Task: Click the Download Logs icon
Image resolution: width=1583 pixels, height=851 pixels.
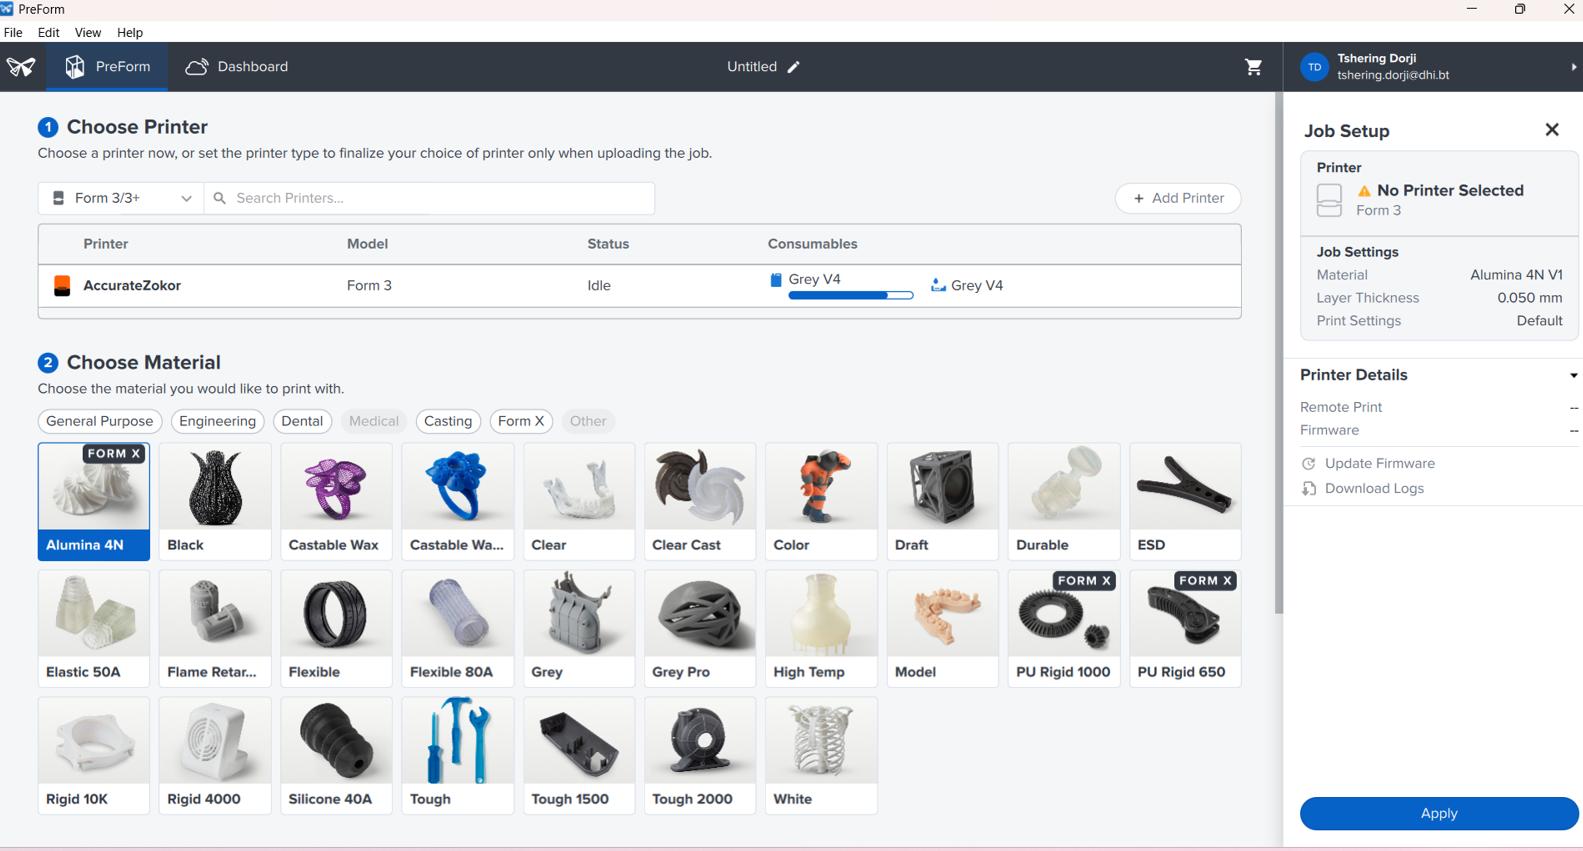Action: click(1309, 489)
